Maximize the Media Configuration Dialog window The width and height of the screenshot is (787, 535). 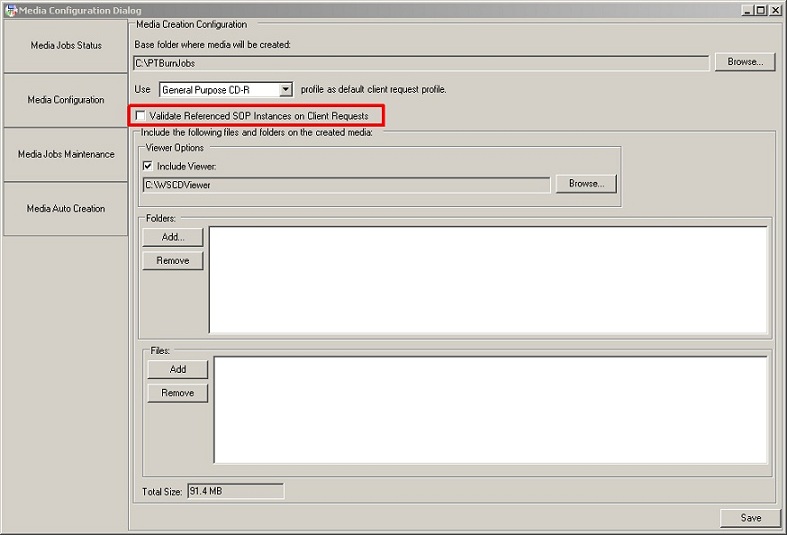click(761, 10)
